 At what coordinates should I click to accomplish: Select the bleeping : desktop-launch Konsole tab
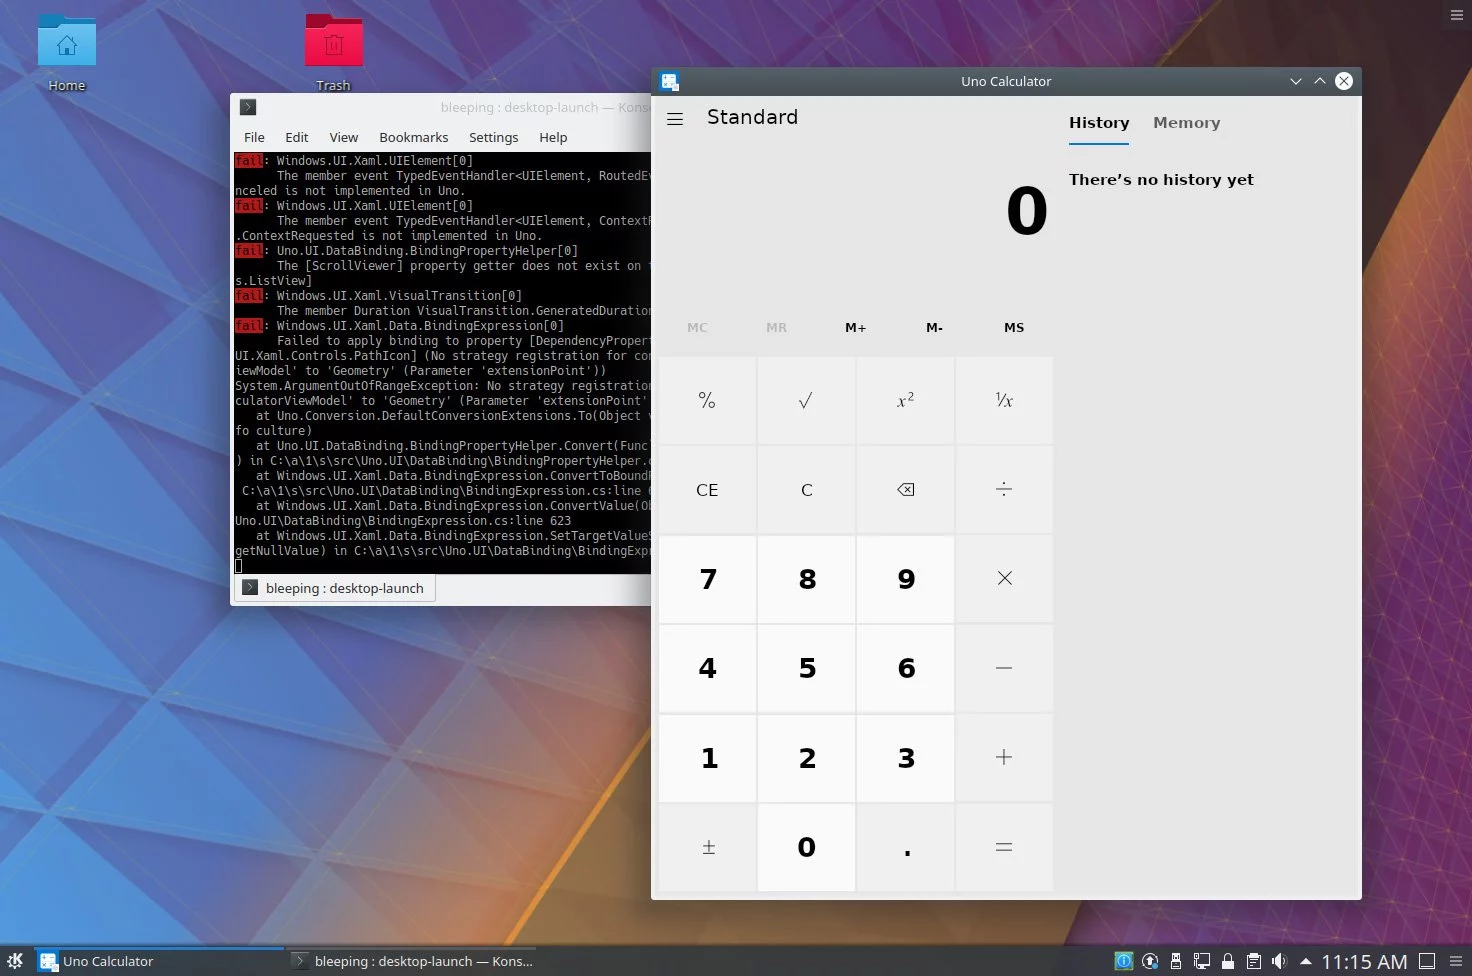click(334, 588)
